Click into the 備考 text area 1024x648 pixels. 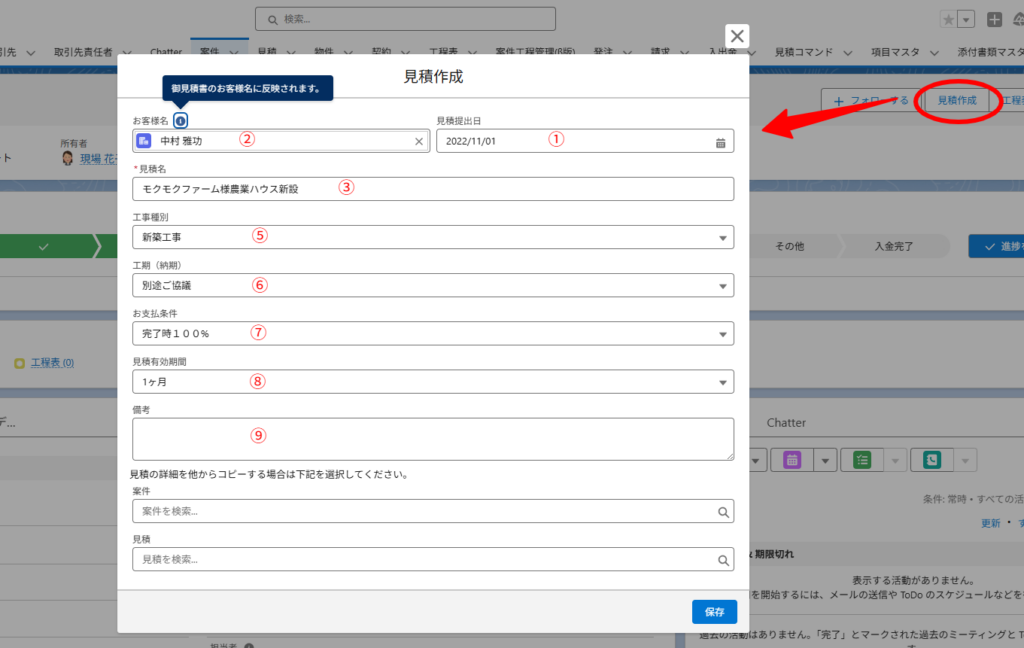click(432, 439)
